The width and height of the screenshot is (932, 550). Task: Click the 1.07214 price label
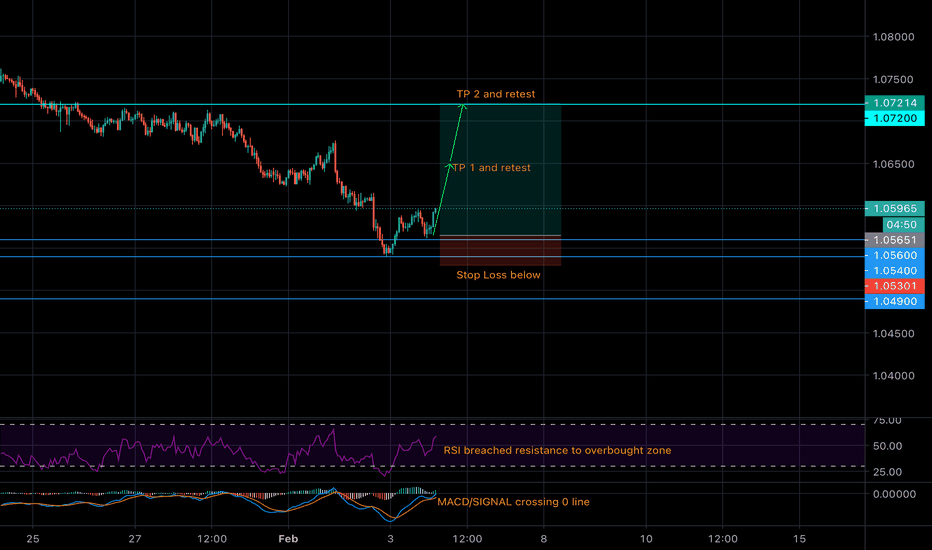pos(895,103)
